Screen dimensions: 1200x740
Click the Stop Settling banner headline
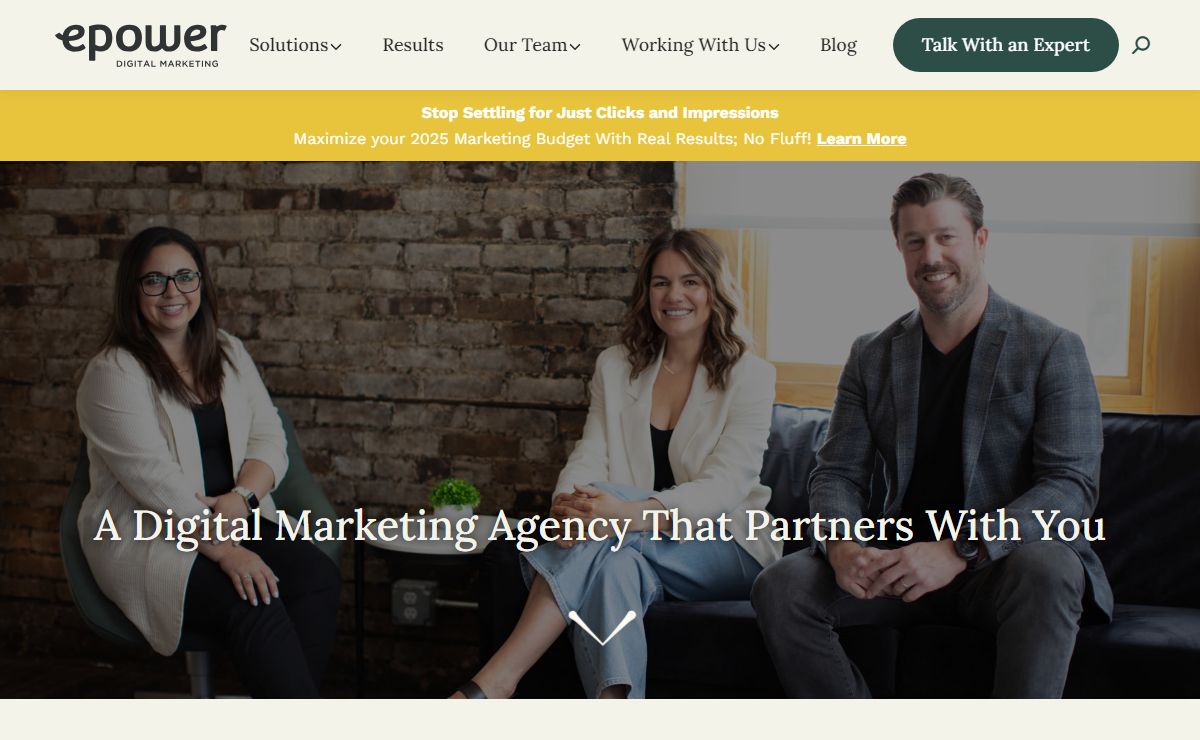coord(600,113)
